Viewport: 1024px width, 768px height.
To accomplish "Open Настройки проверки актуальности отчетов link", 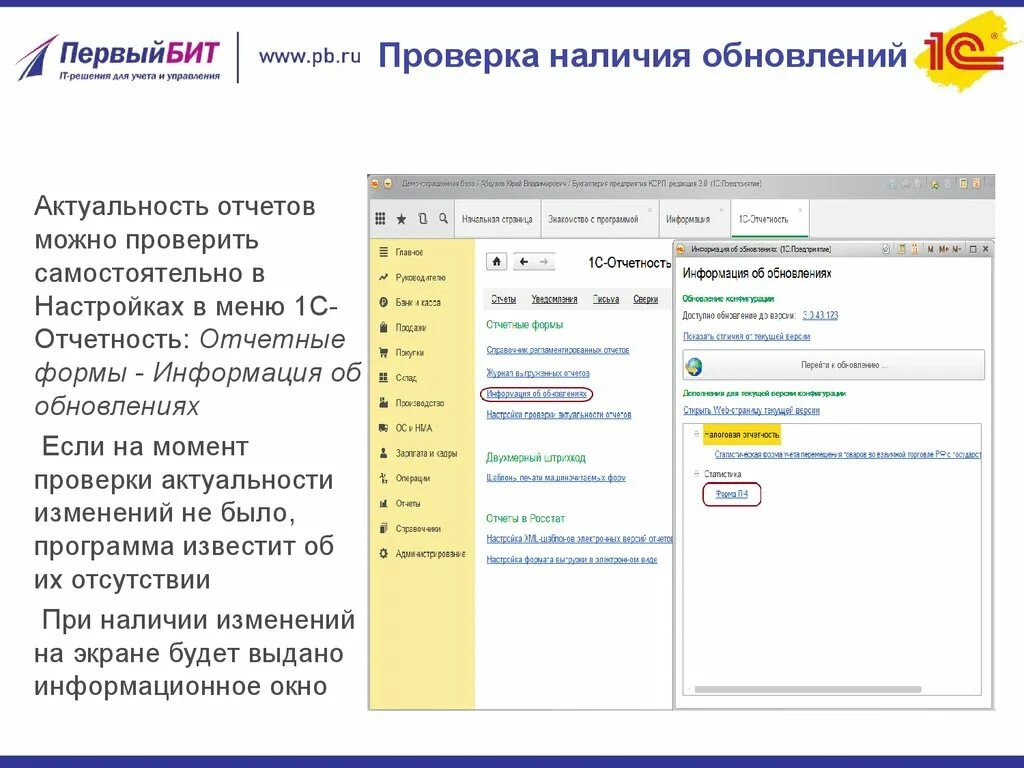I will pos(559,415).
